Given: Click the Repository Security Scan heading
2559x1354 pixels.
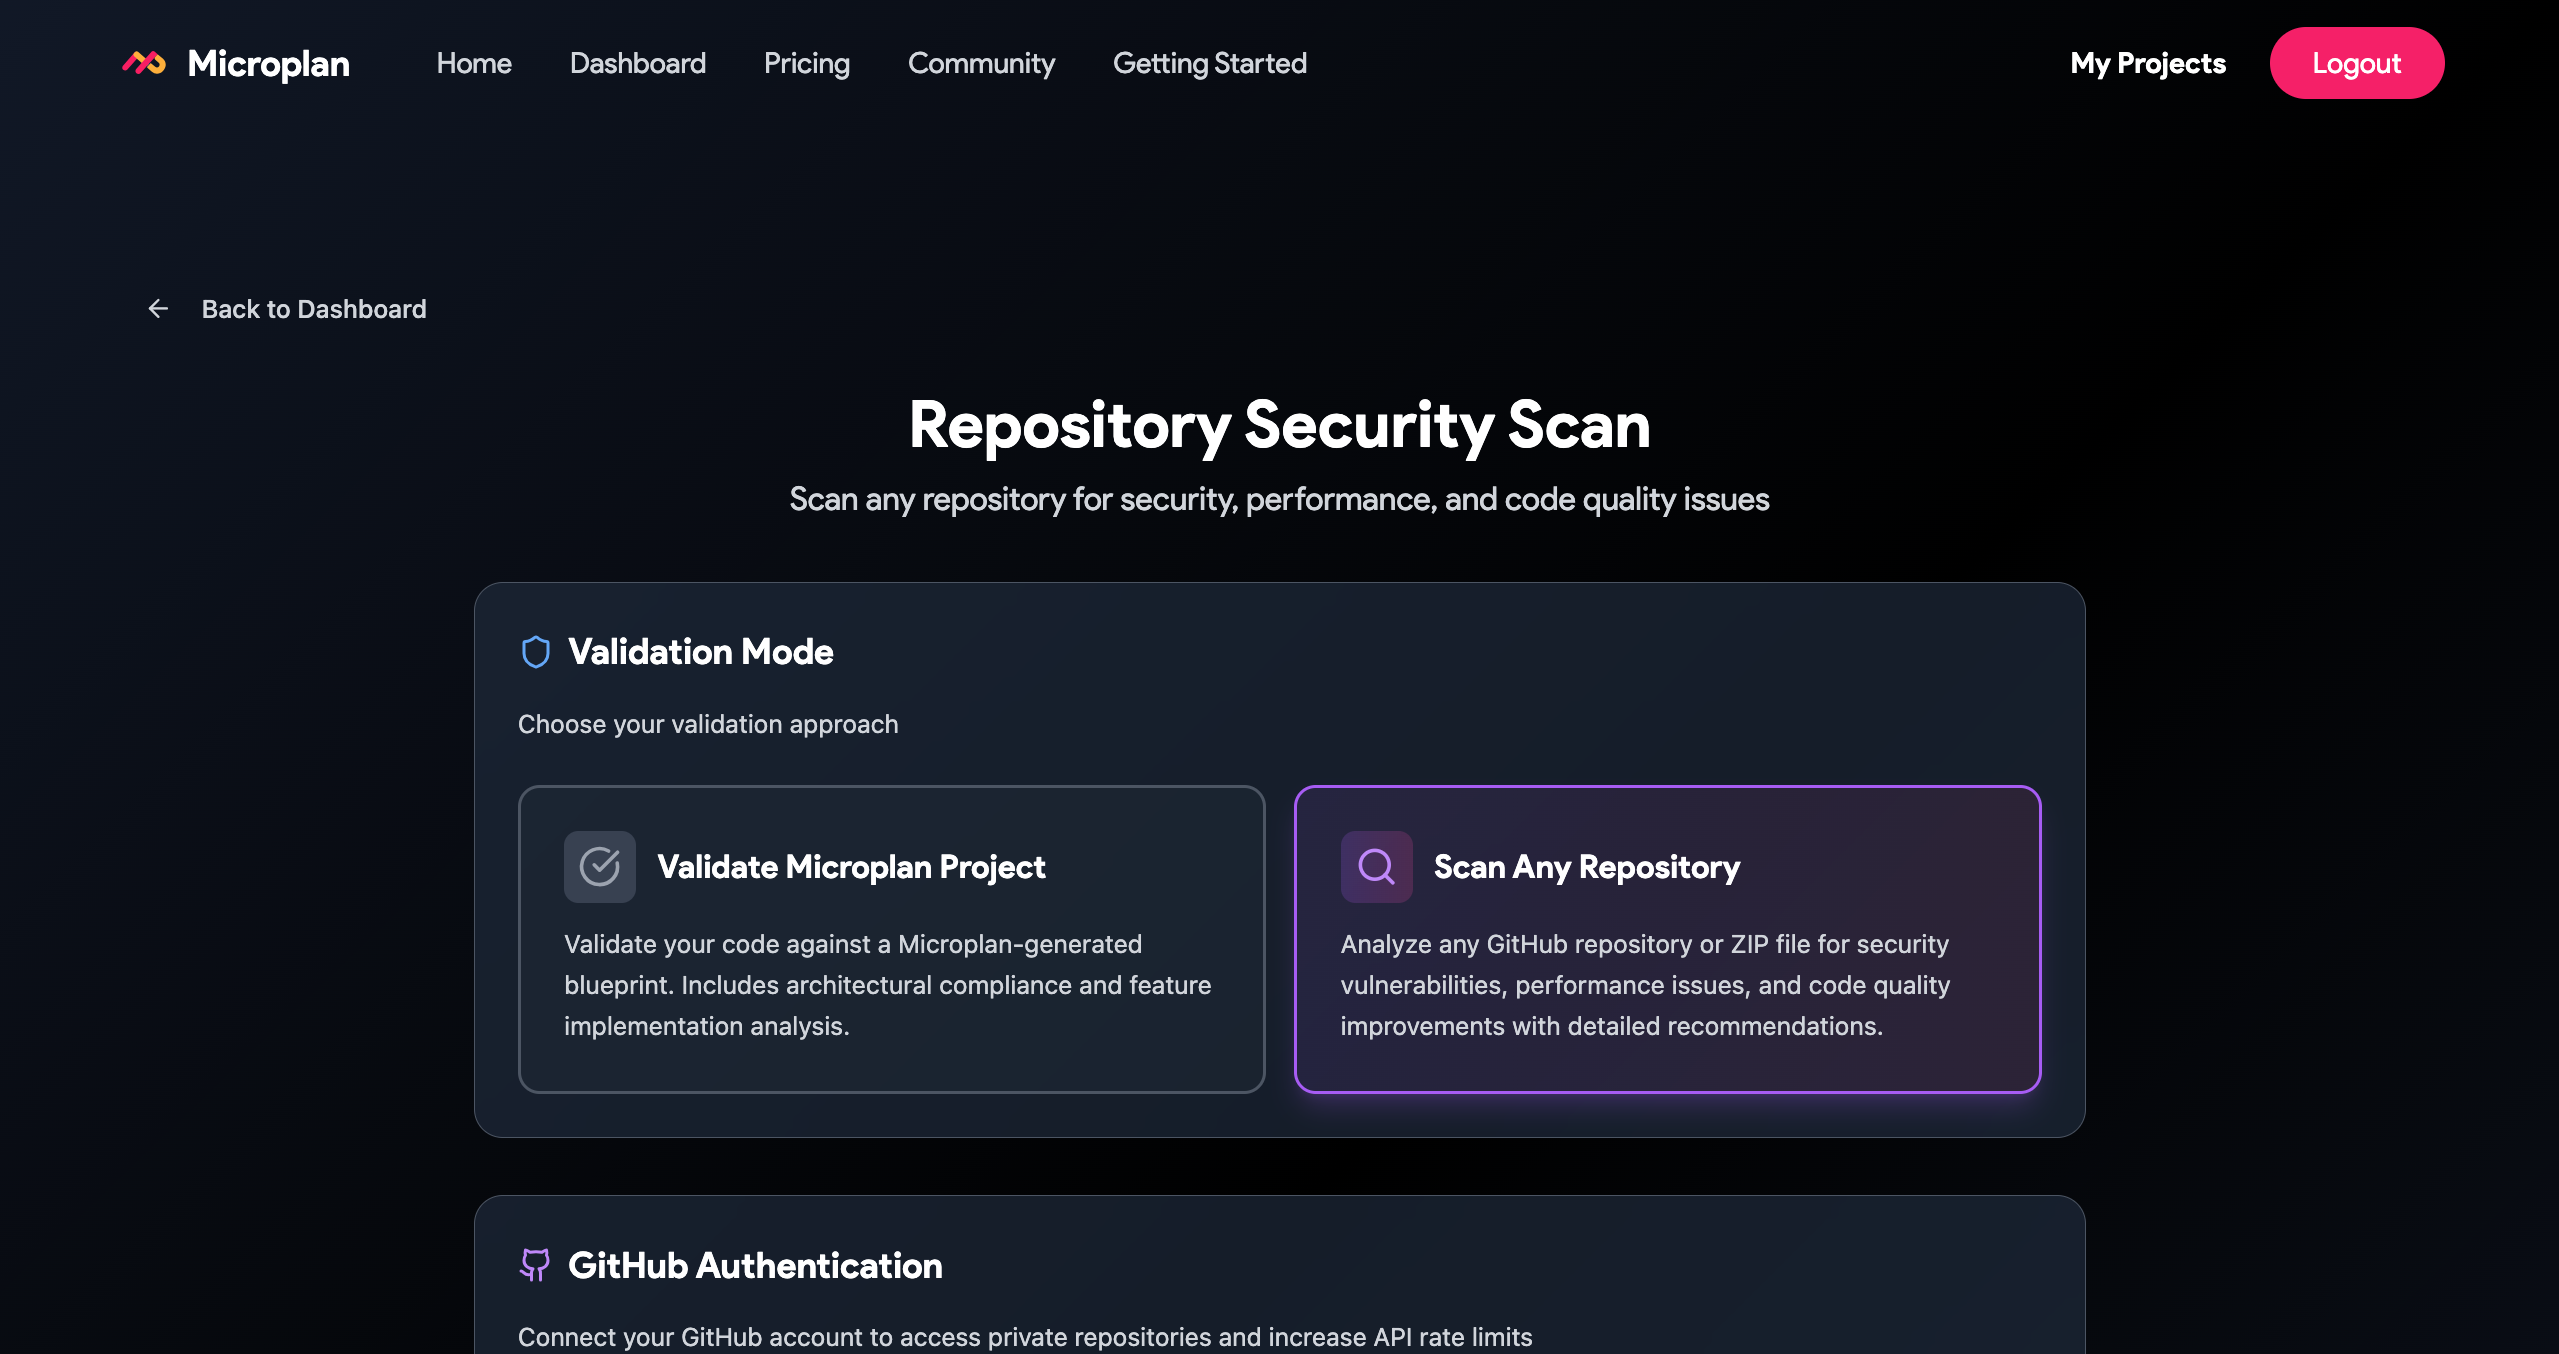Looking at the screenshot, I should [1280, 425].
